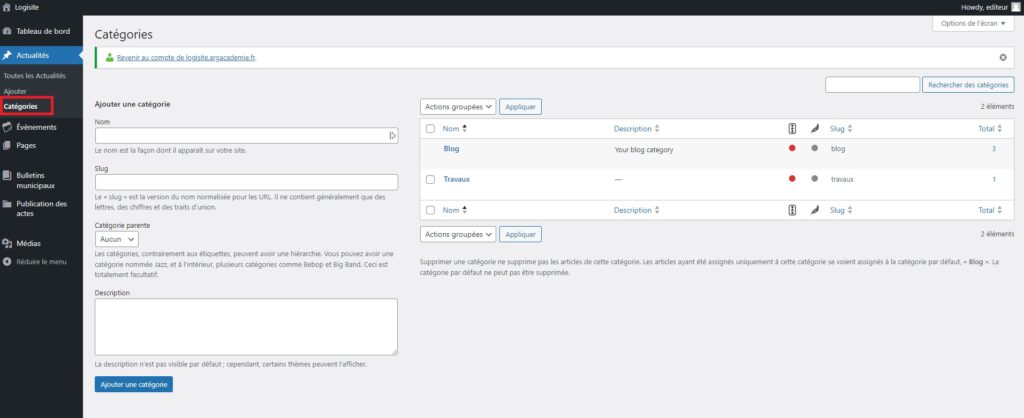Click the red SEO dot for Blog
Image resolution: width=1024 pixels, height=418 pixels.
pos(792,149)
